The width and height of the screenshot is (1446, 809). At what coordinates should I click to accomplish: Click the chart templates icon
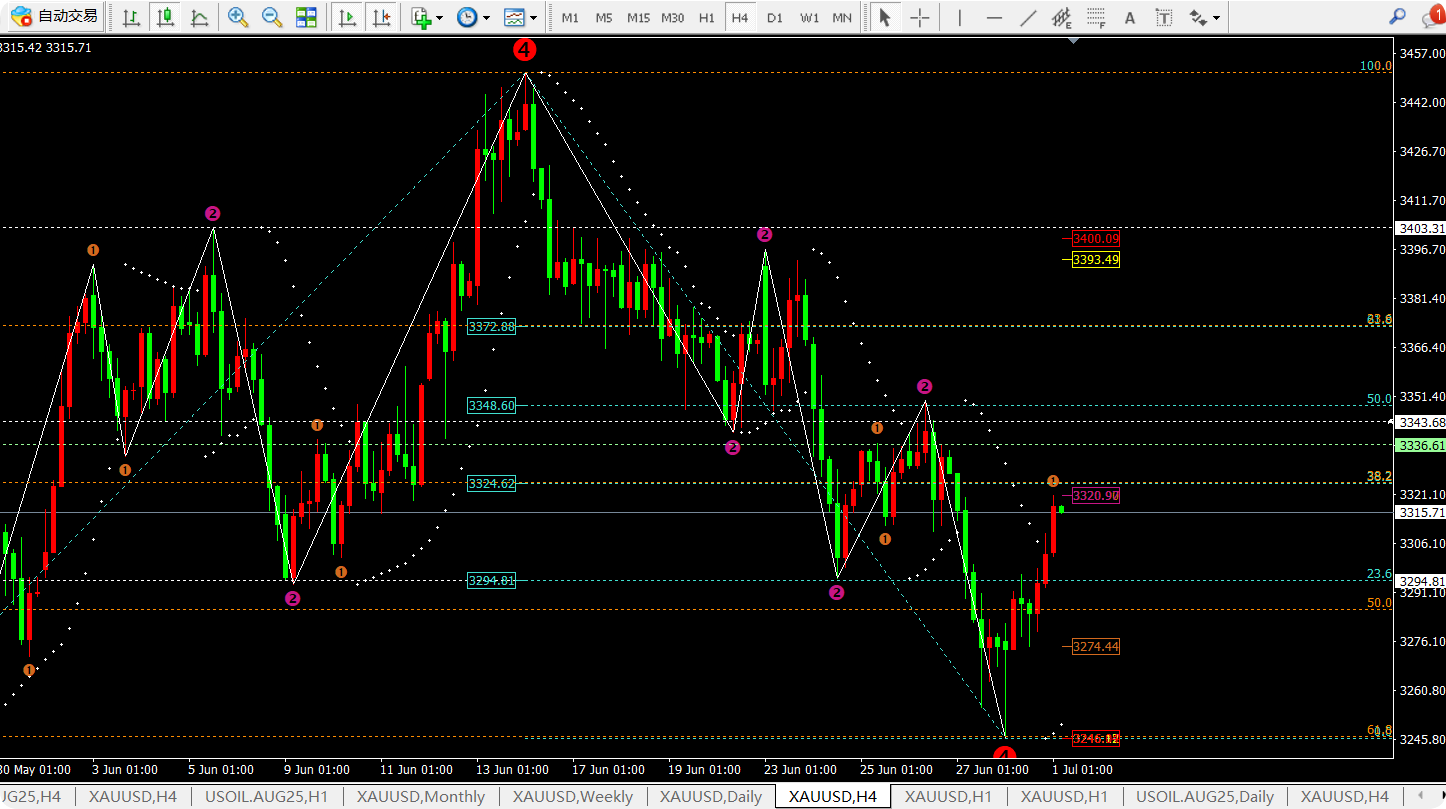pos(514,17)
